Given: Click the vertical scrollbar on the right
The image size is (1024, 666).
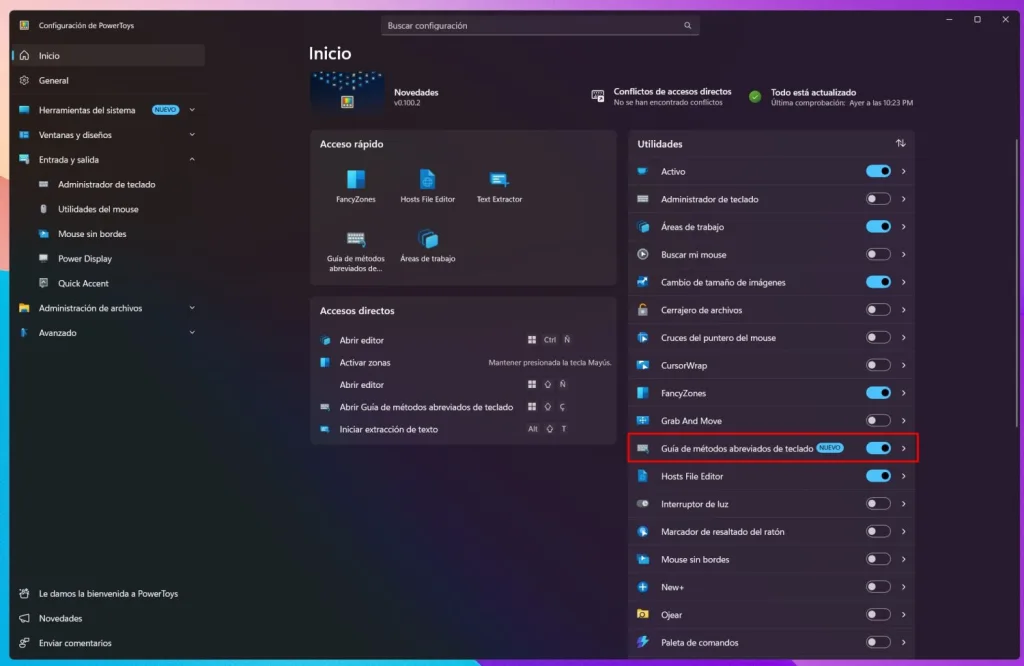Looking at the screenshot, I should (1016, 281).
